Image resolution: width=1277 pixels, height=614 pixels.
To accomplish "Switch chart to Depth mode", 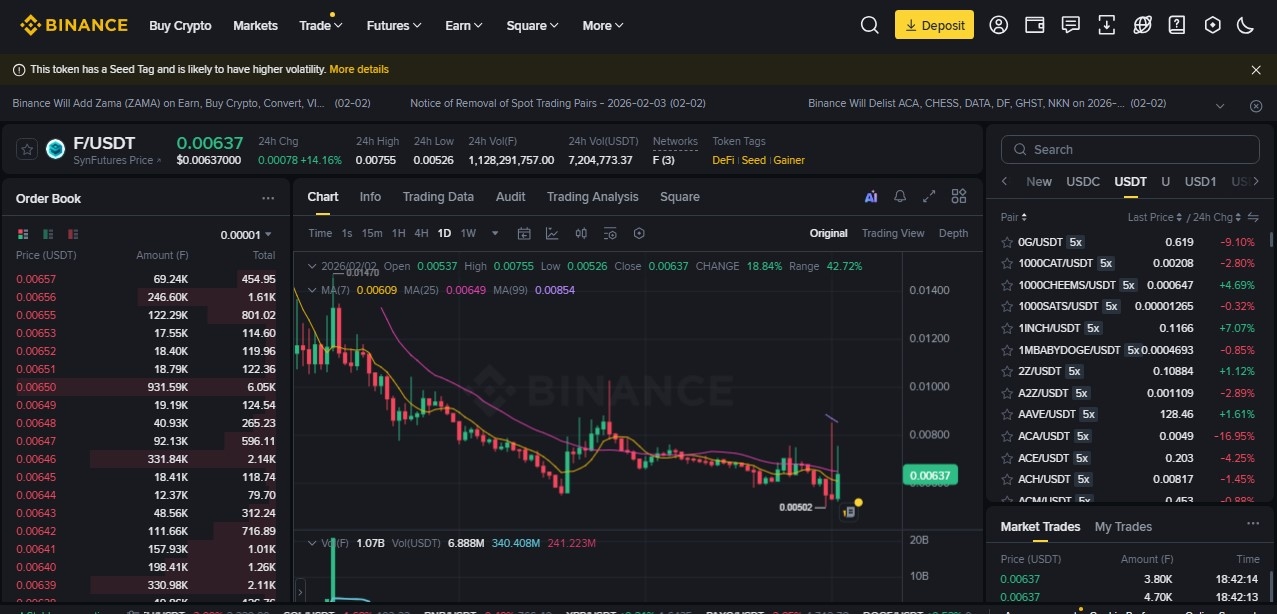I will [x=953, y=233].
